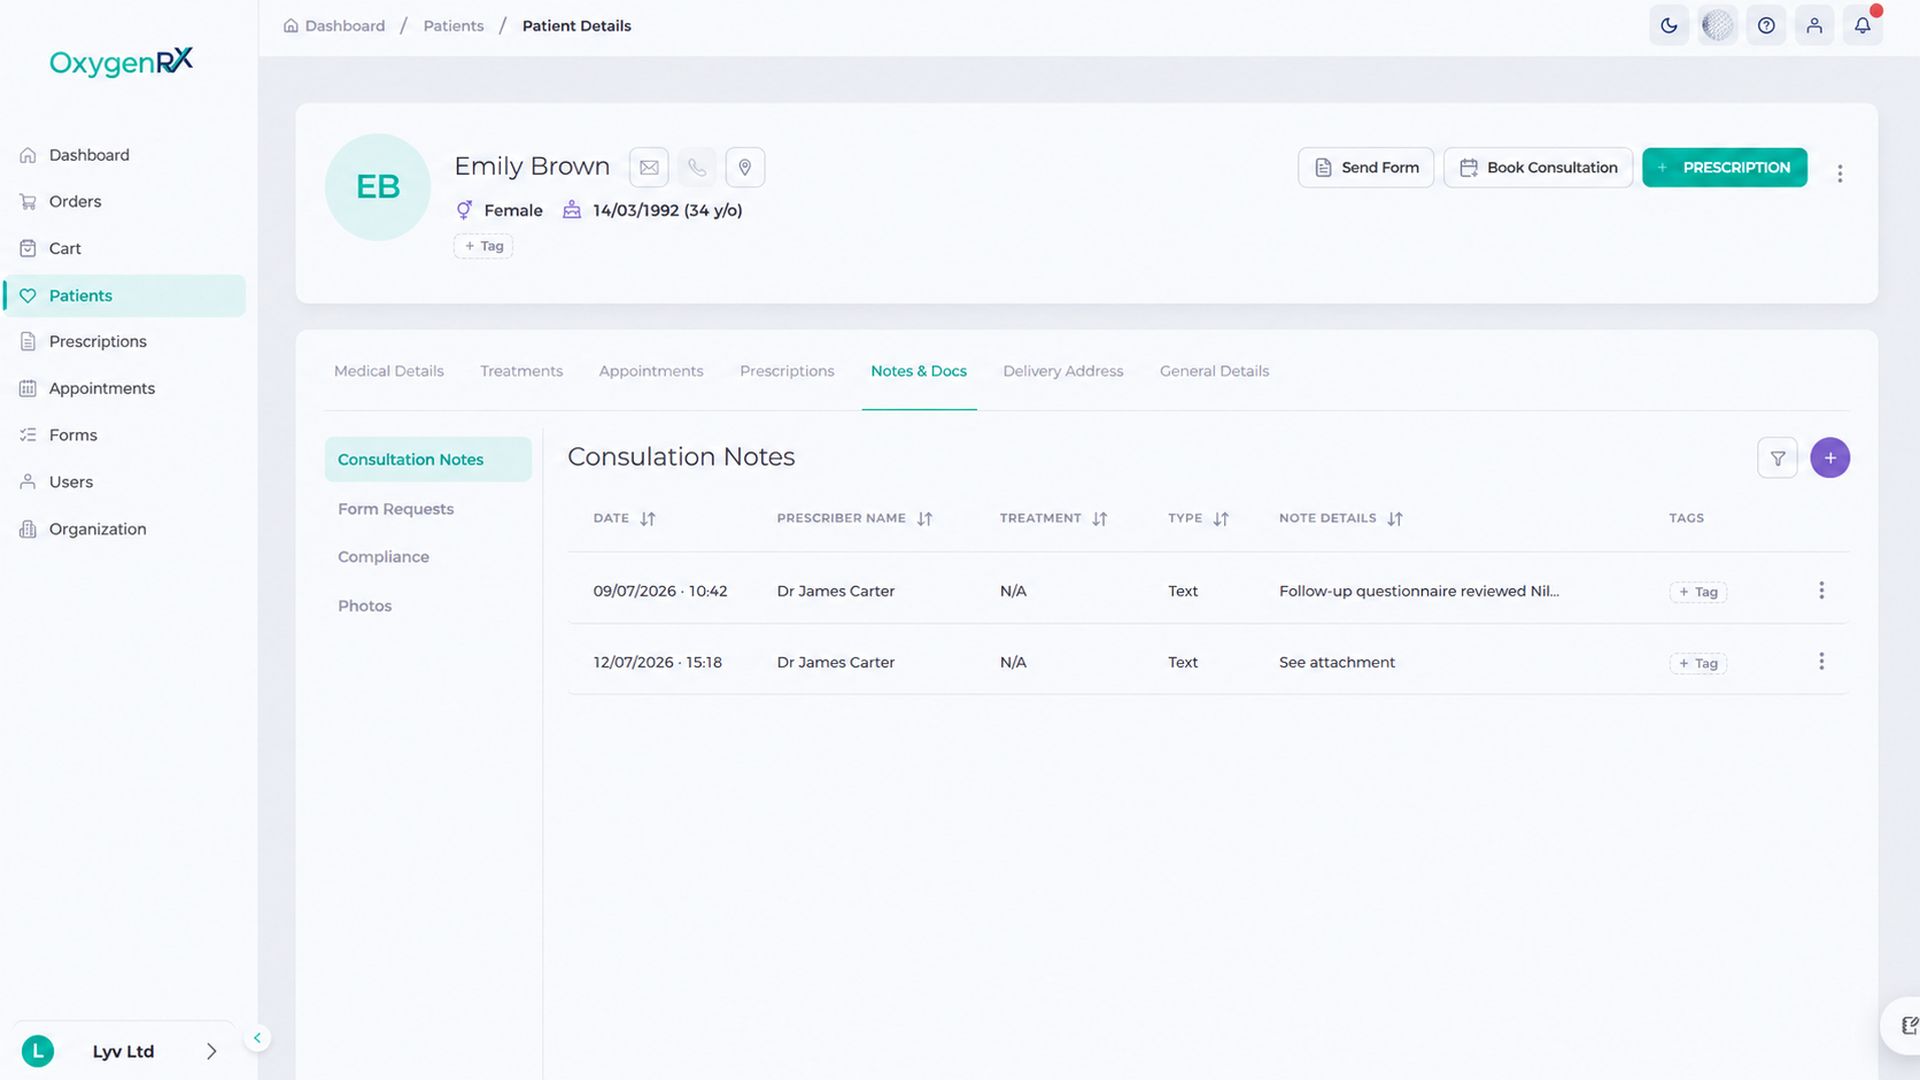
Task: Open the consultation notes filter icon
Action: click(x=1777, y=458)
